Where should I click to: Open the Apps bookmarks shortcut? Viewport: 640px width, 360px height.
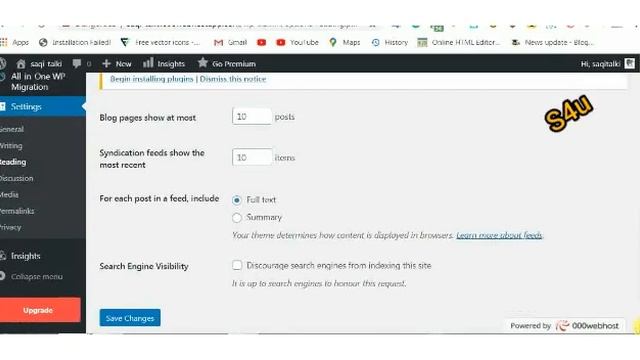[x=15, y=42]
